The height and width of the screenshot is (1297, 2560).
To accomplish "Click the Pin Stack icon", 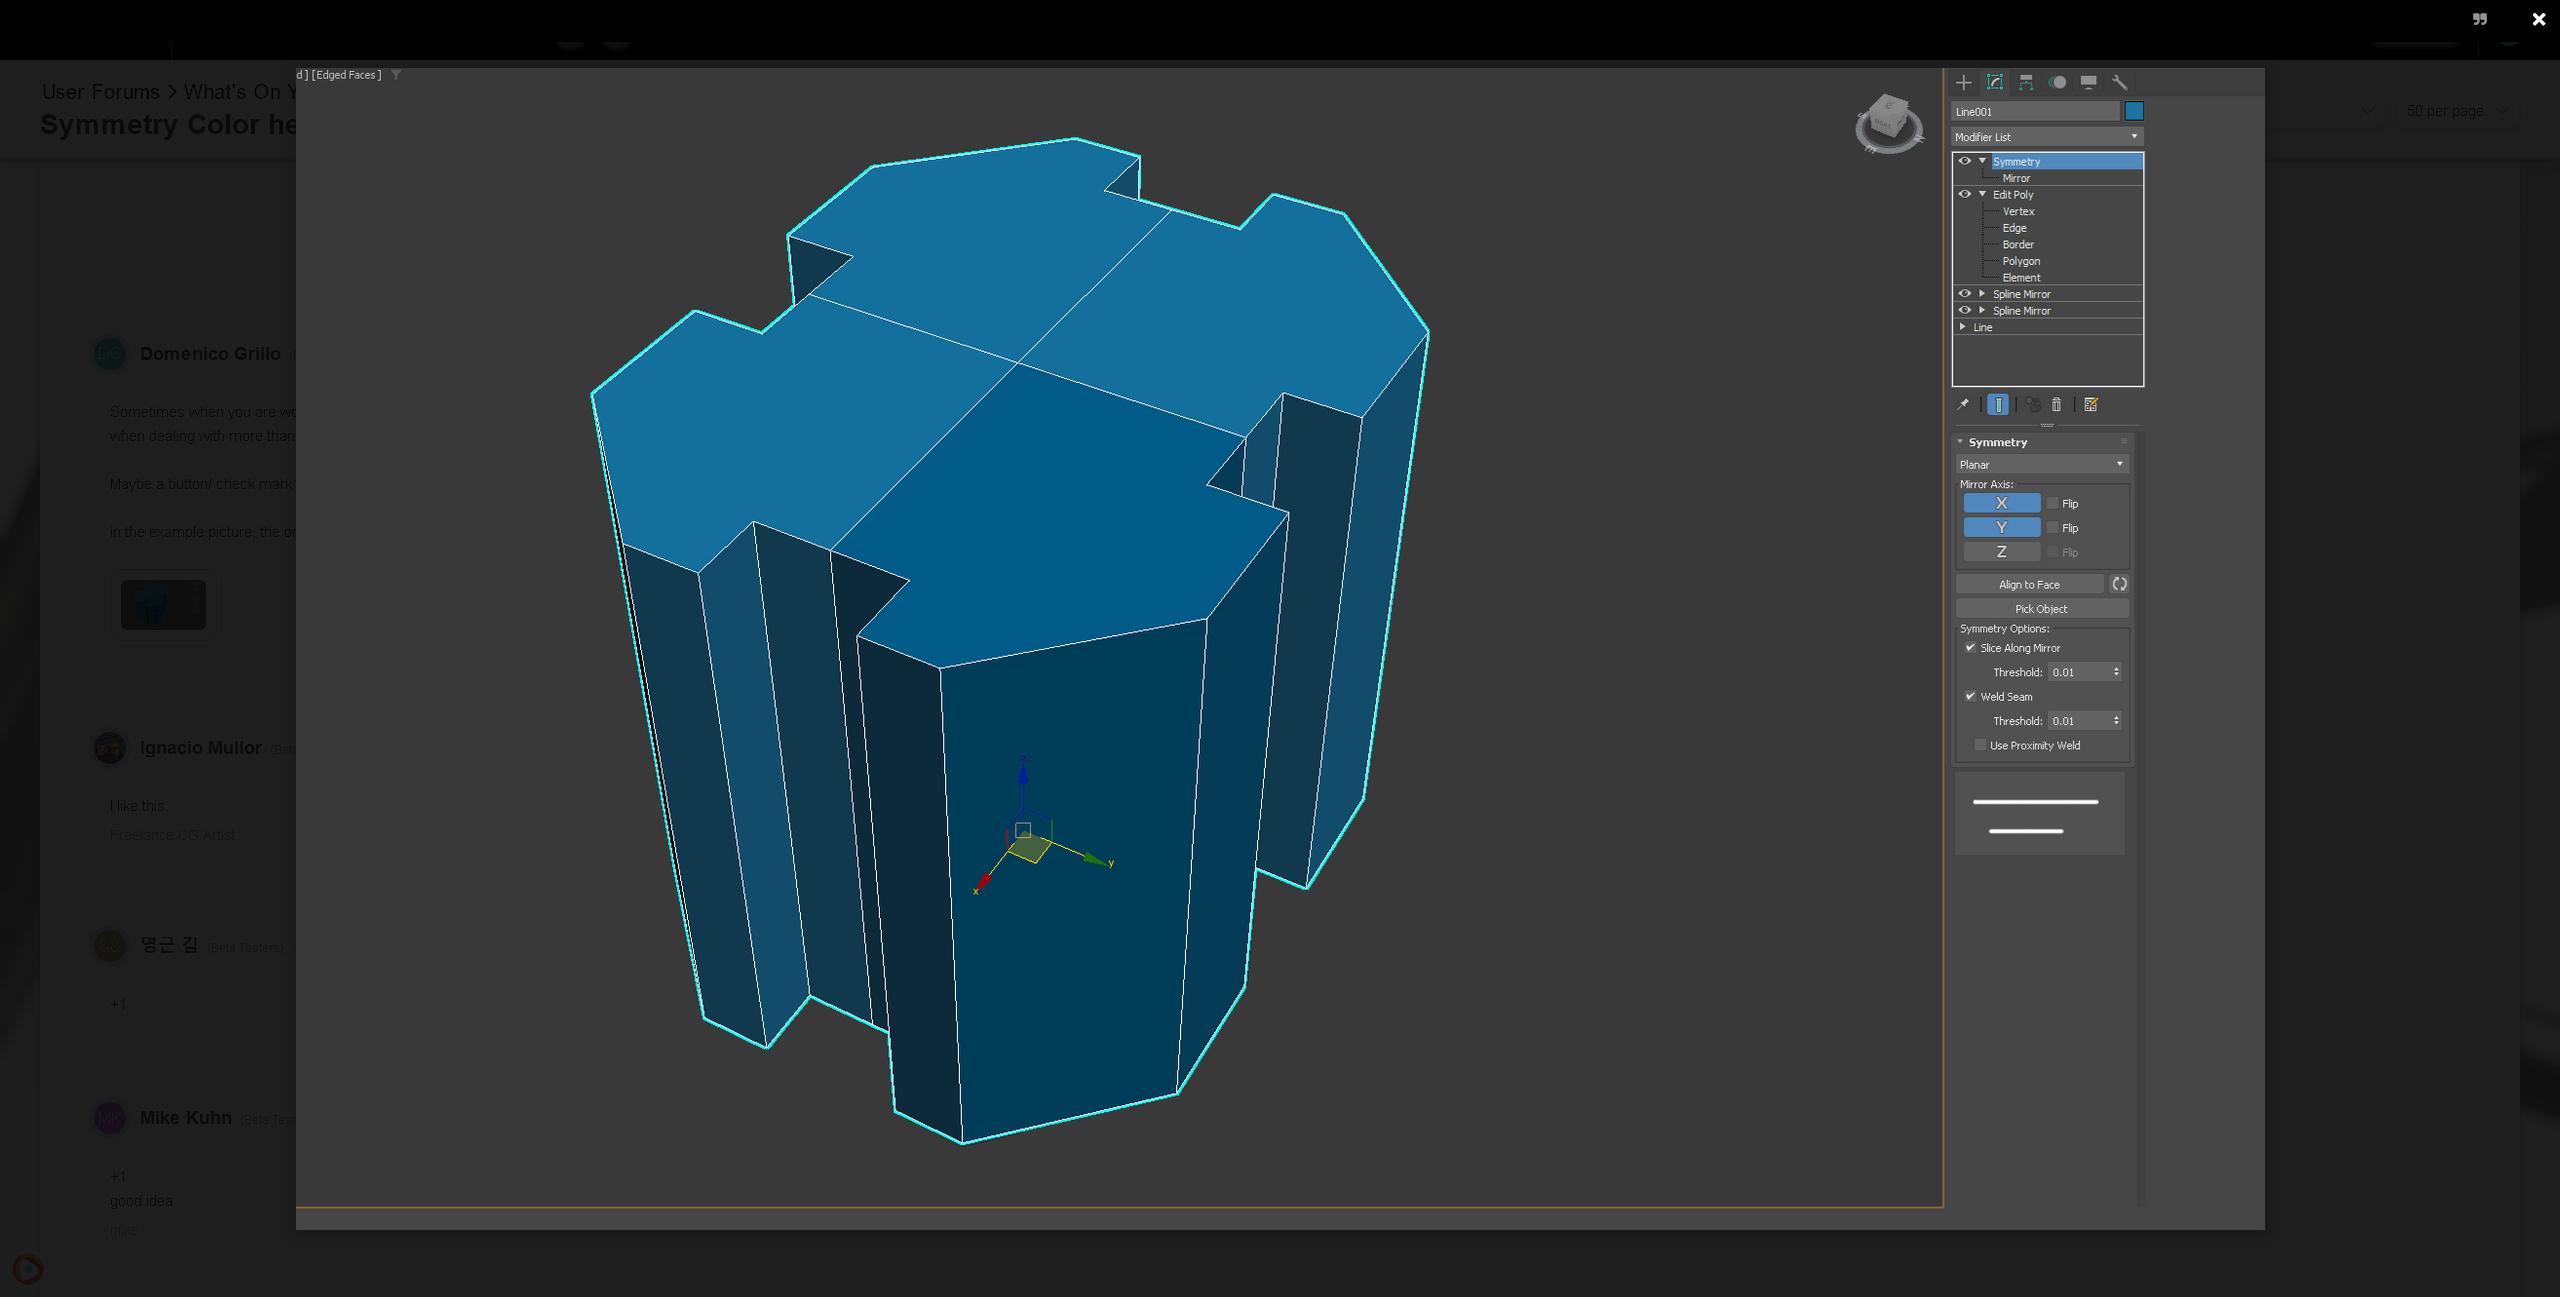I will [x=1963, y=404].
